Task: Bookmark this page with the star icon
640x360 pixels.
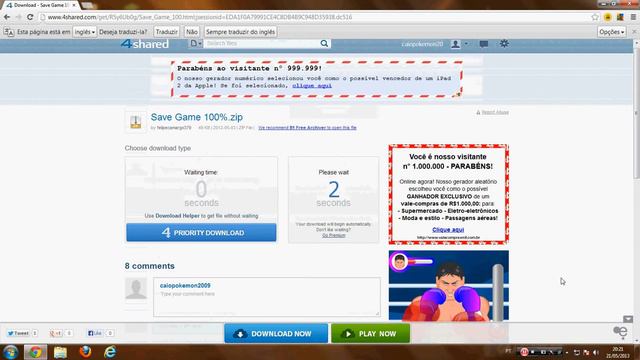Action: (x=595, y=17)
